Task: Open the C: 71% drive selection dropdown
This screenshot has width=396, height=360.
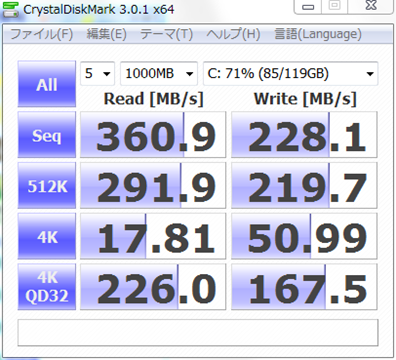Action: (291, 73)
